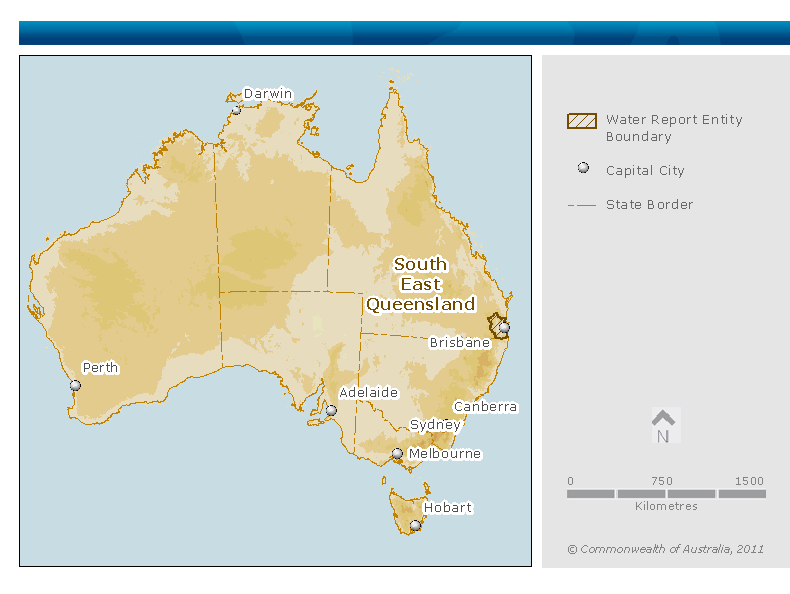Click the Capital City legend text
Viewport: 790px width, 594px height.
[645, 171]
